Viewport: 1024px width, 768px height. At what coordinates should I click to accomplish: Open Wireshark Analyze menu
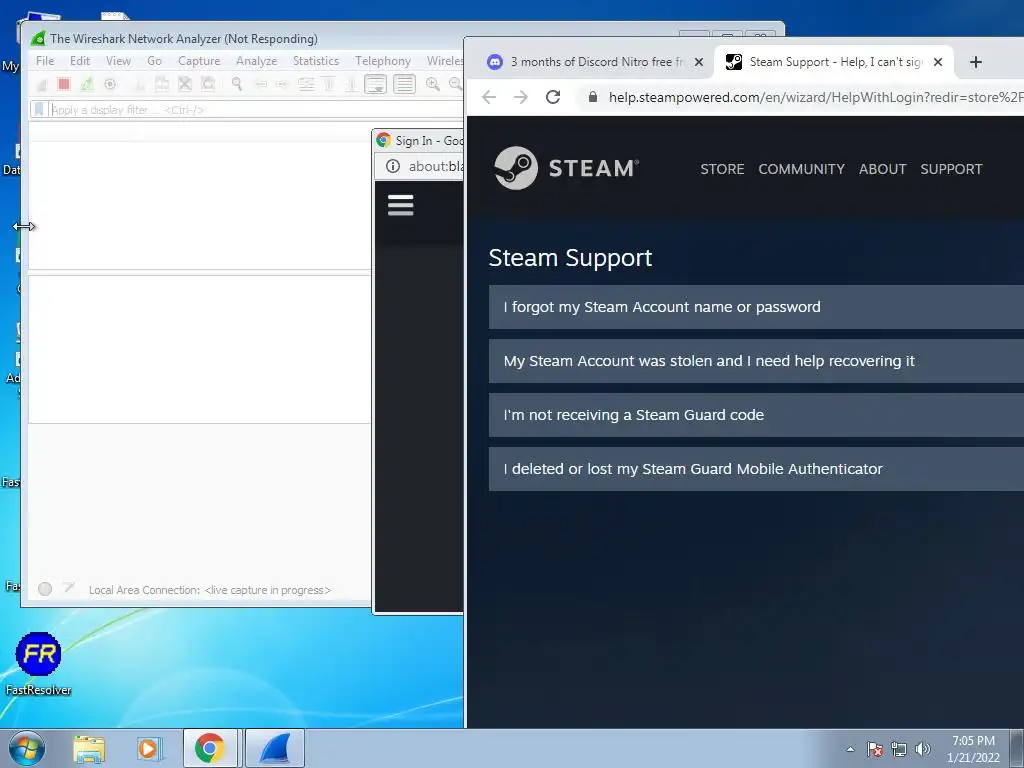coord(256,61)
